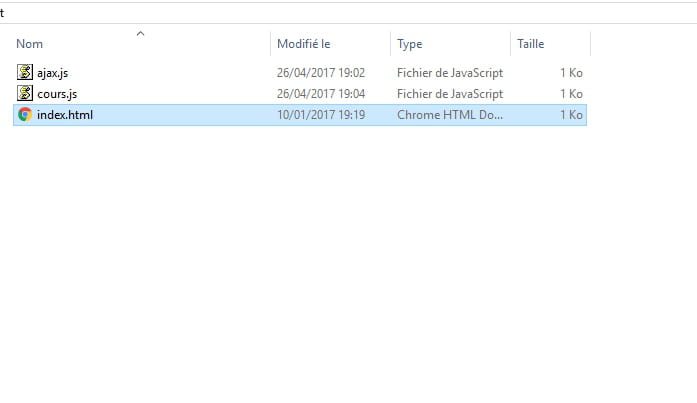Click date 26/04/2017 19:02 of ajax.js

(x=321, y=73)
